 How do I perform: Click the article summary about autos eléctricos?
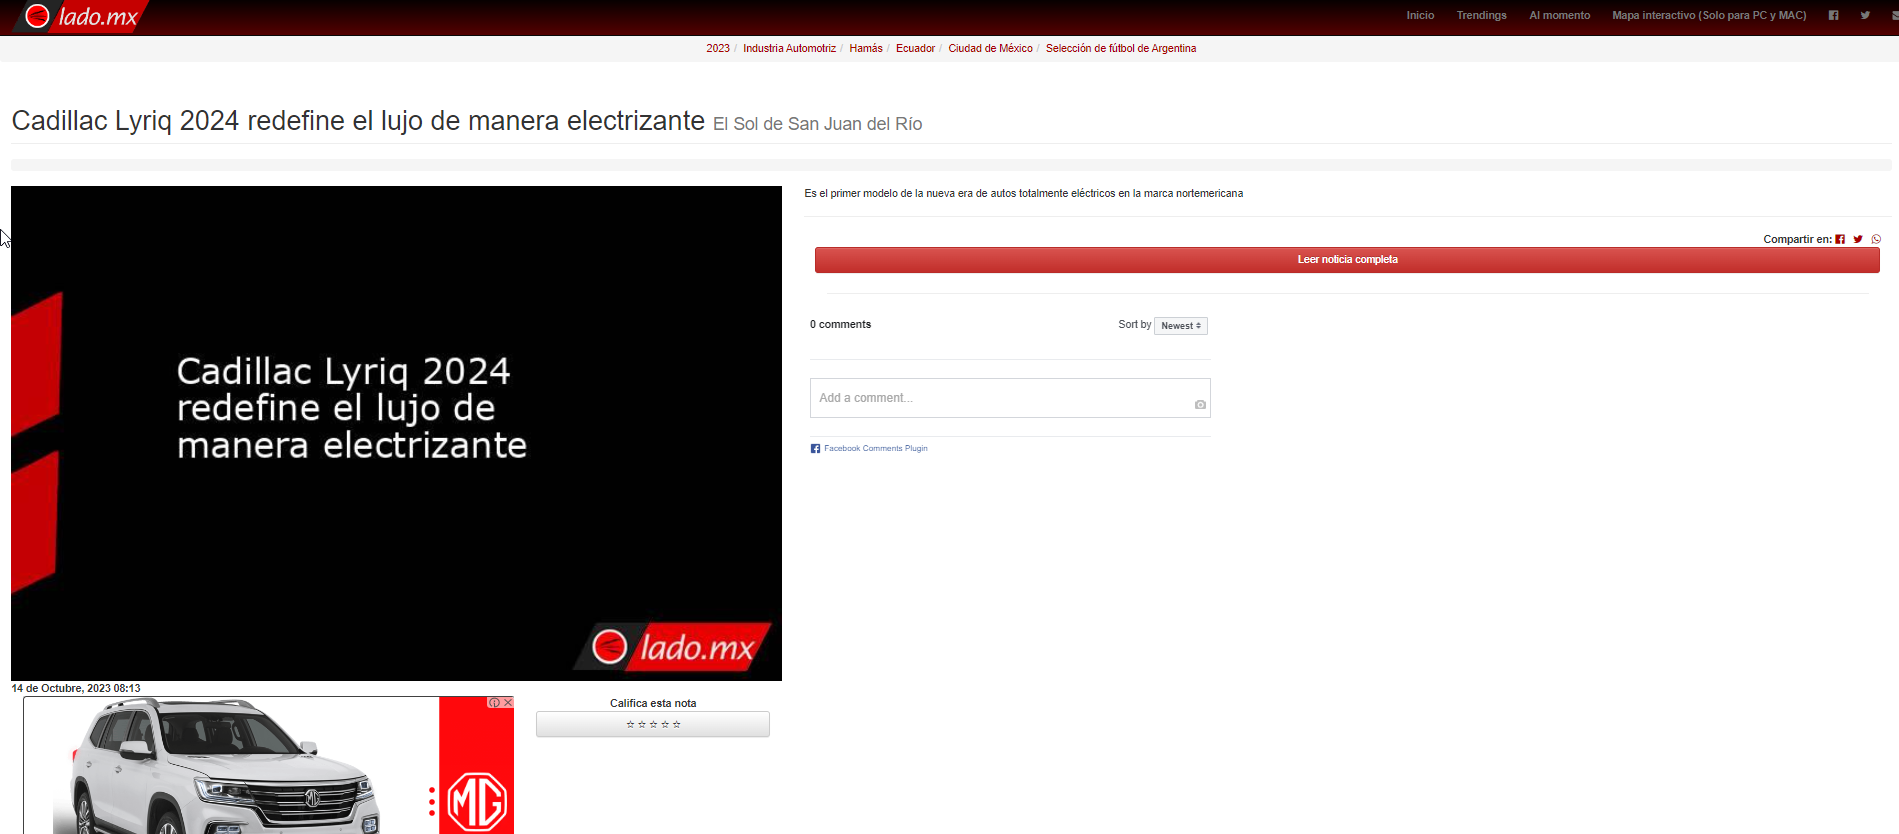point(1024,193)
